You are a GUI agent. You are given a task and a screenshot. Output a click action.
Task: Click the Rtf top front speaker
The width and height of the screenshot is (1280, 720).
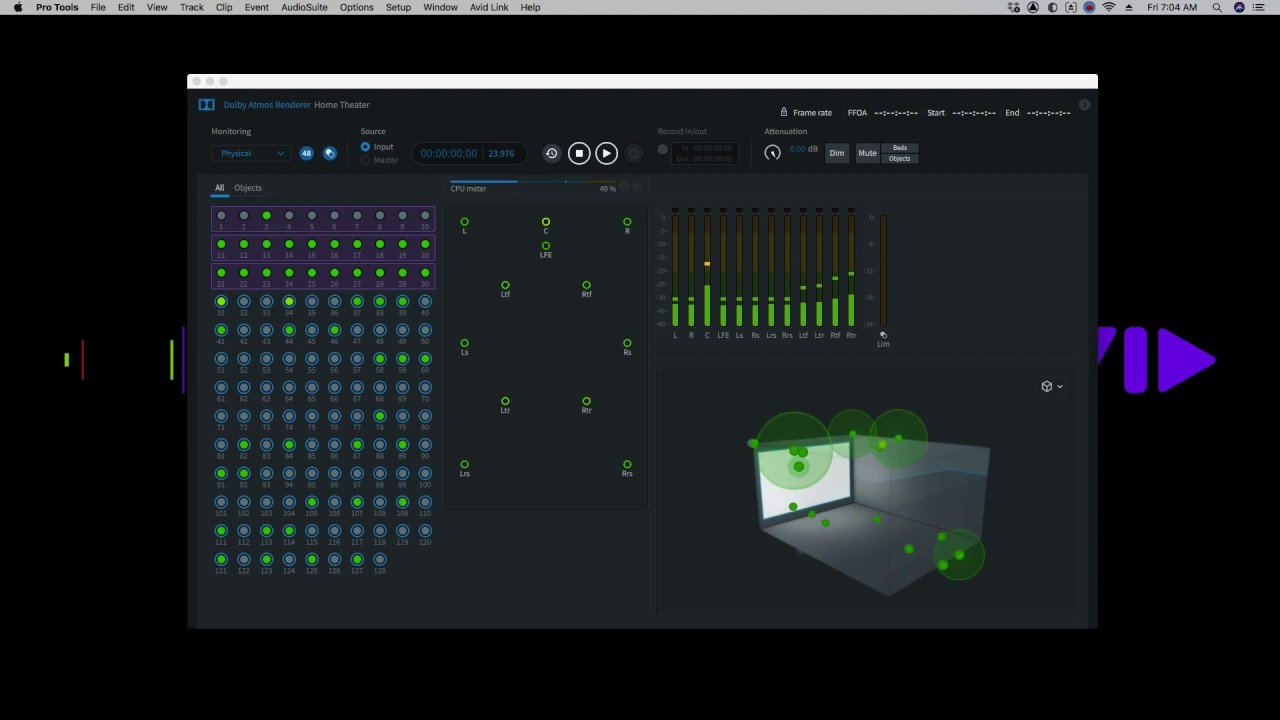coord(586,285)
